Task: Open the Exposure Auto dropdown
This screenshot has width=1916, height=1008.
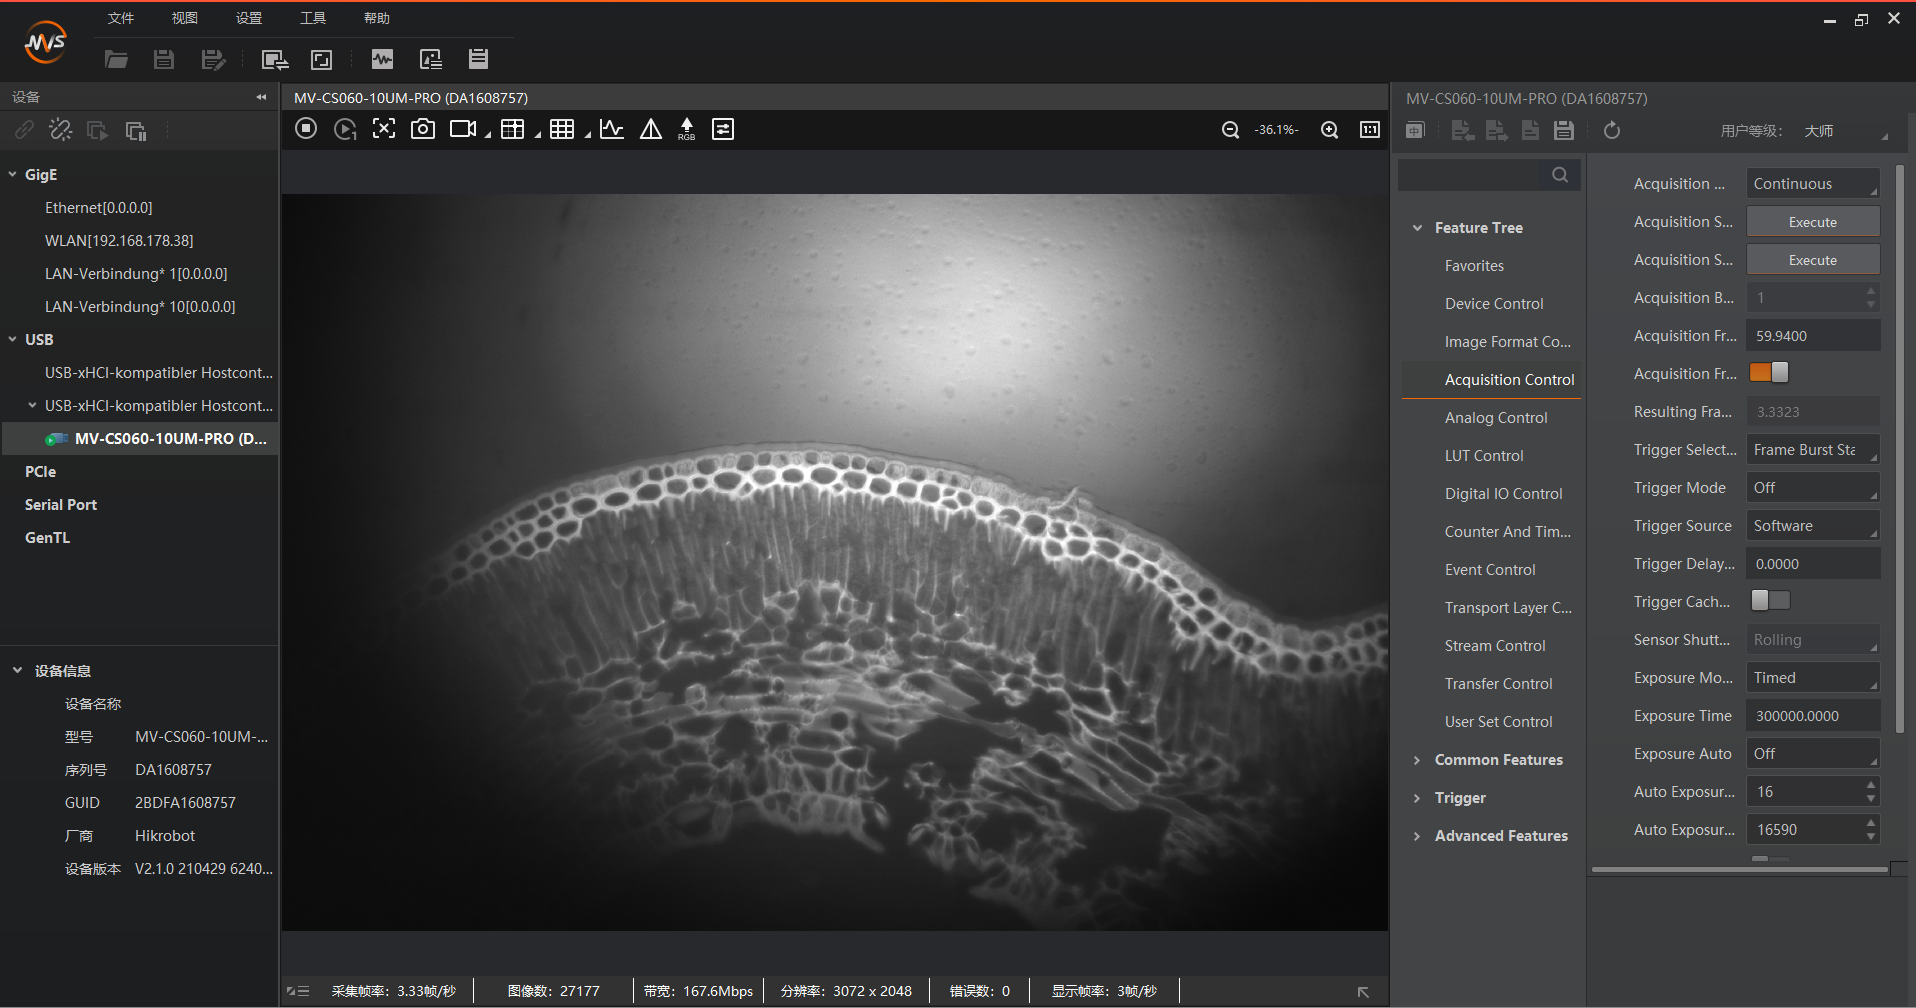Action: (x=1812, y=754)
